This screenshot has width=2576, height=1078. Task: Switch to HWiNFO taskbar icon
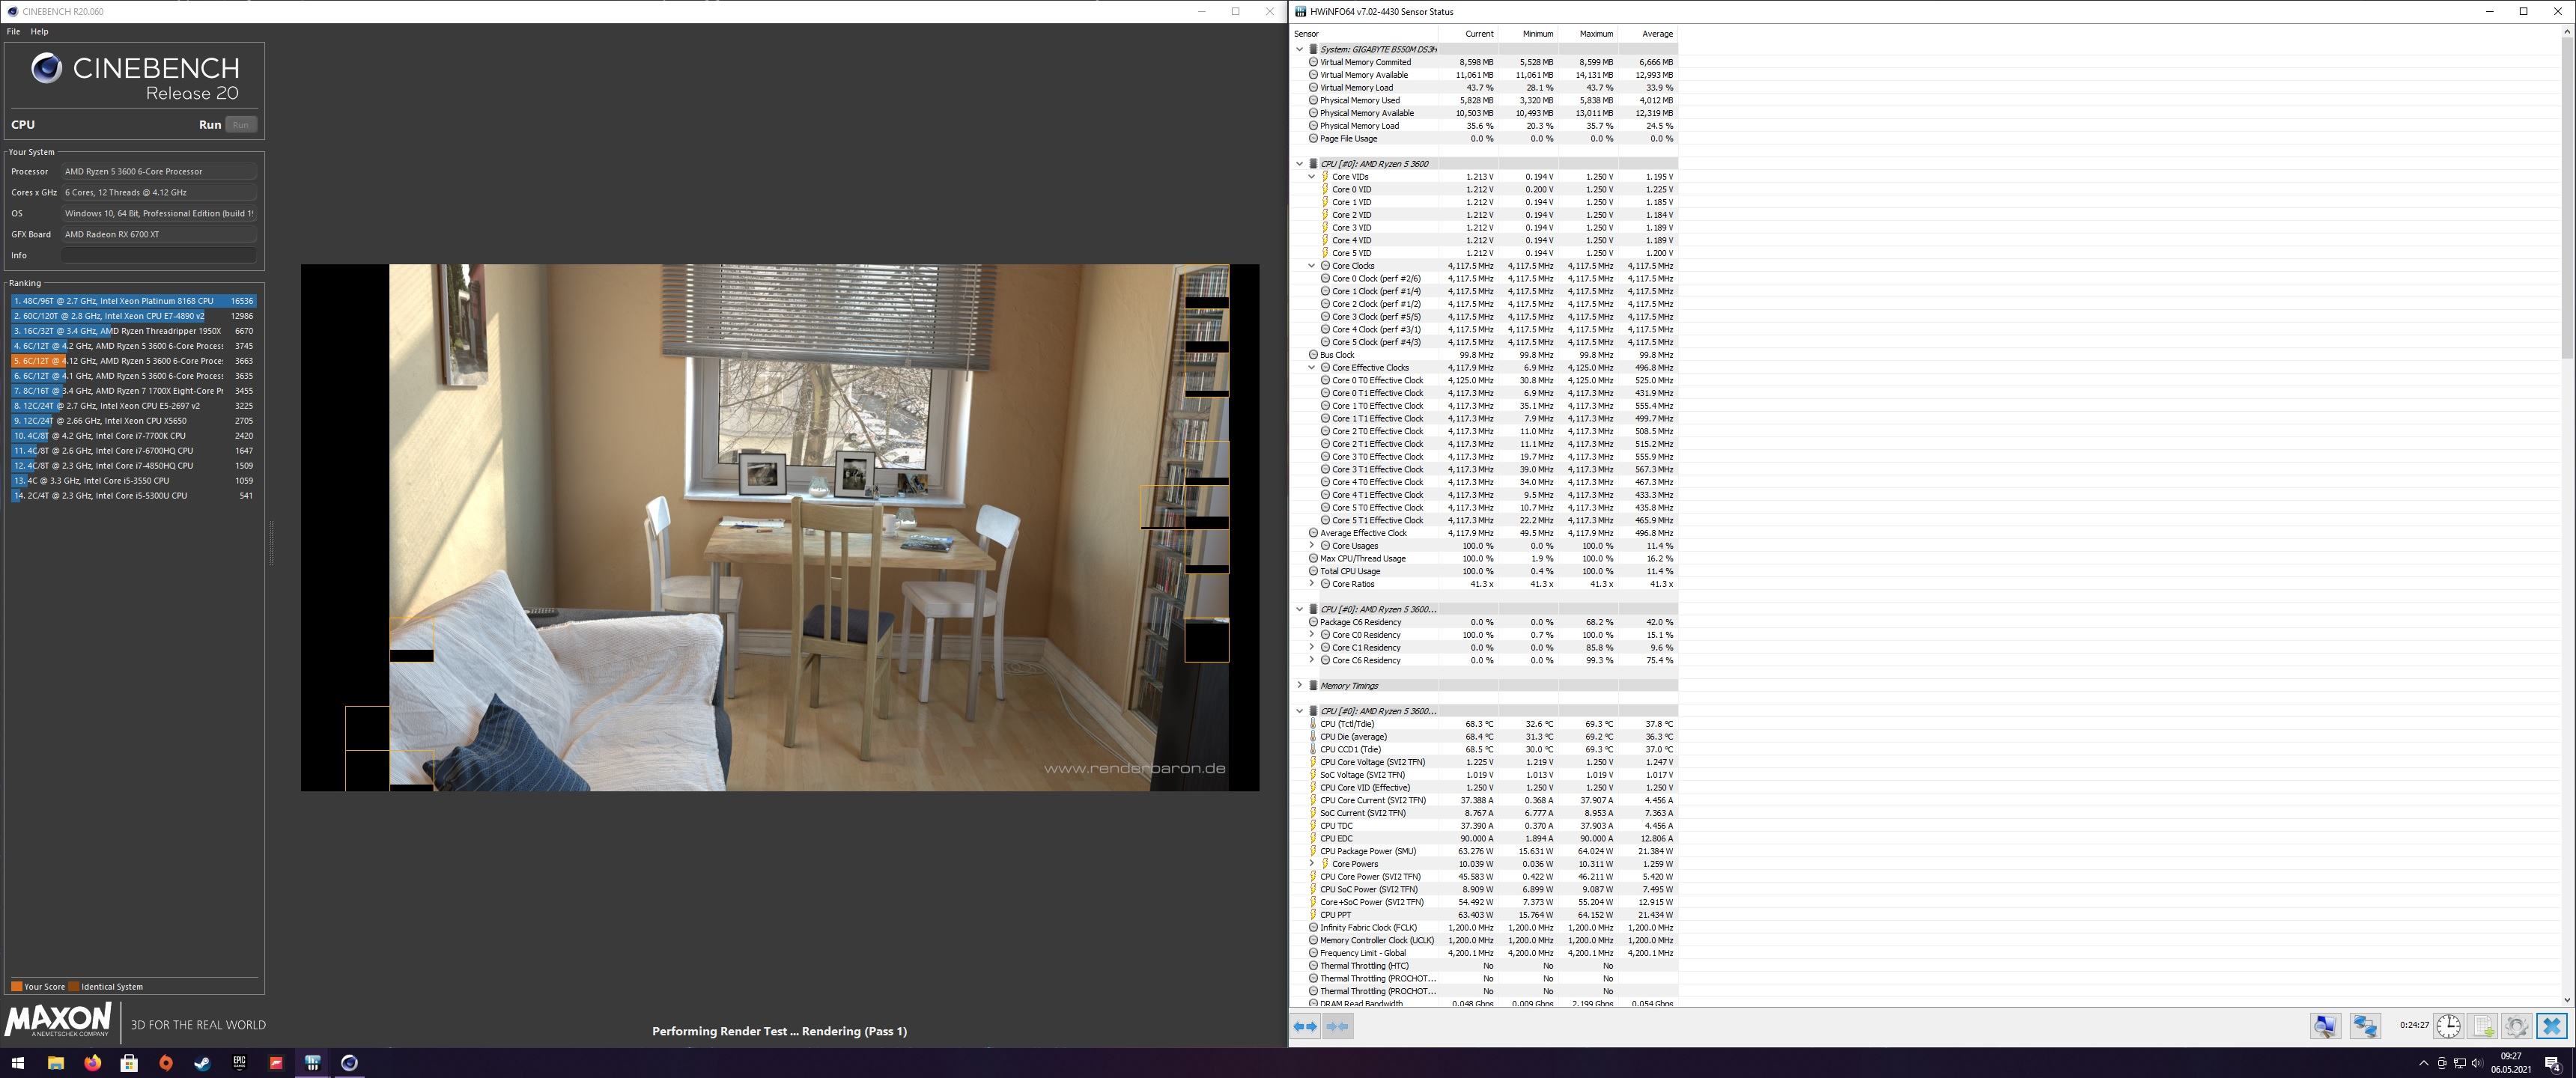pos(313,1063)
